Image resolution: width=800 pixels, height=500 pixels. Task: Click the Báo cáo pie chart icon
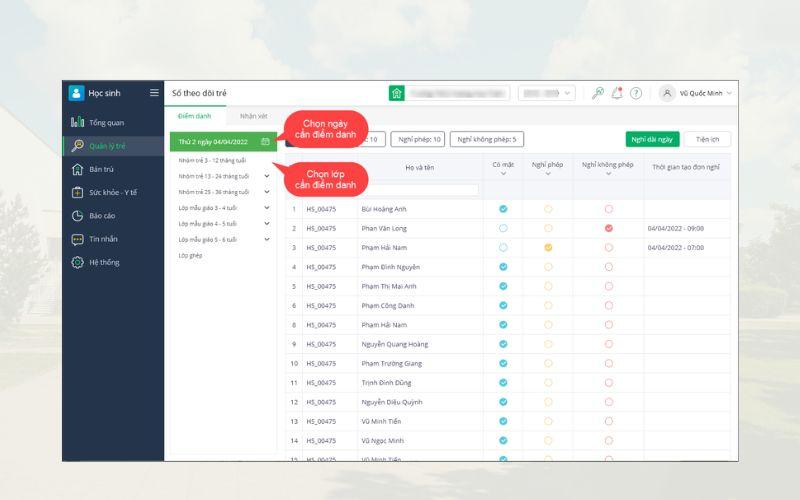tap(77, 215)
